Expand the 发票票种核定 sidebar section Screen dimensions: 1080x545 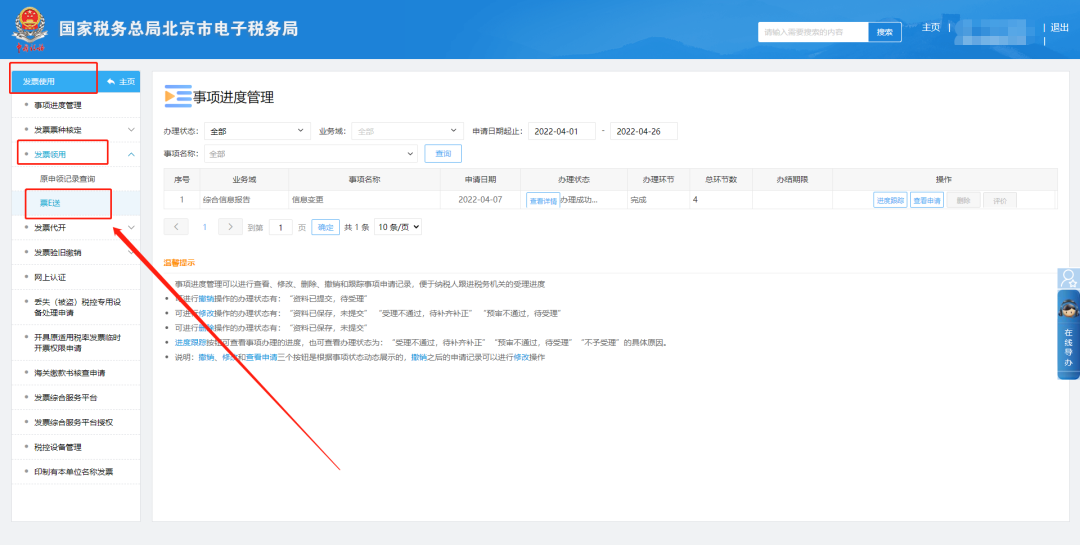(131, 130)
